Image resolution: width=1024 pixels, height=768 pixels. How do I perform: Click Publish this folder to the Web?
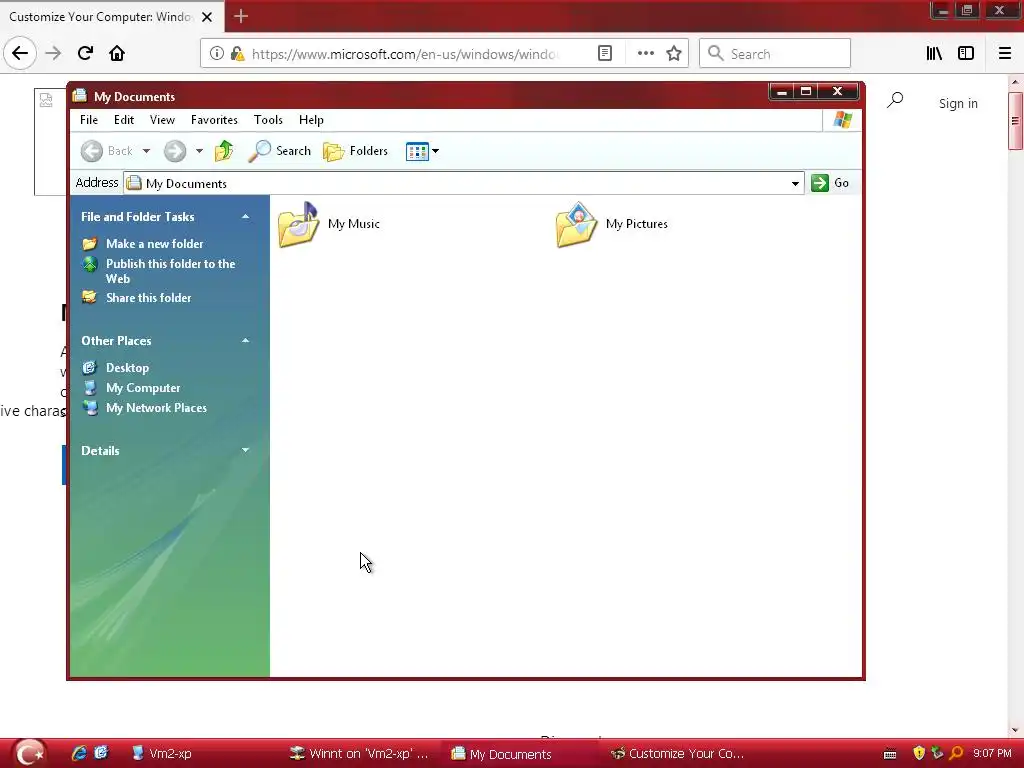[x=170, y=271]
